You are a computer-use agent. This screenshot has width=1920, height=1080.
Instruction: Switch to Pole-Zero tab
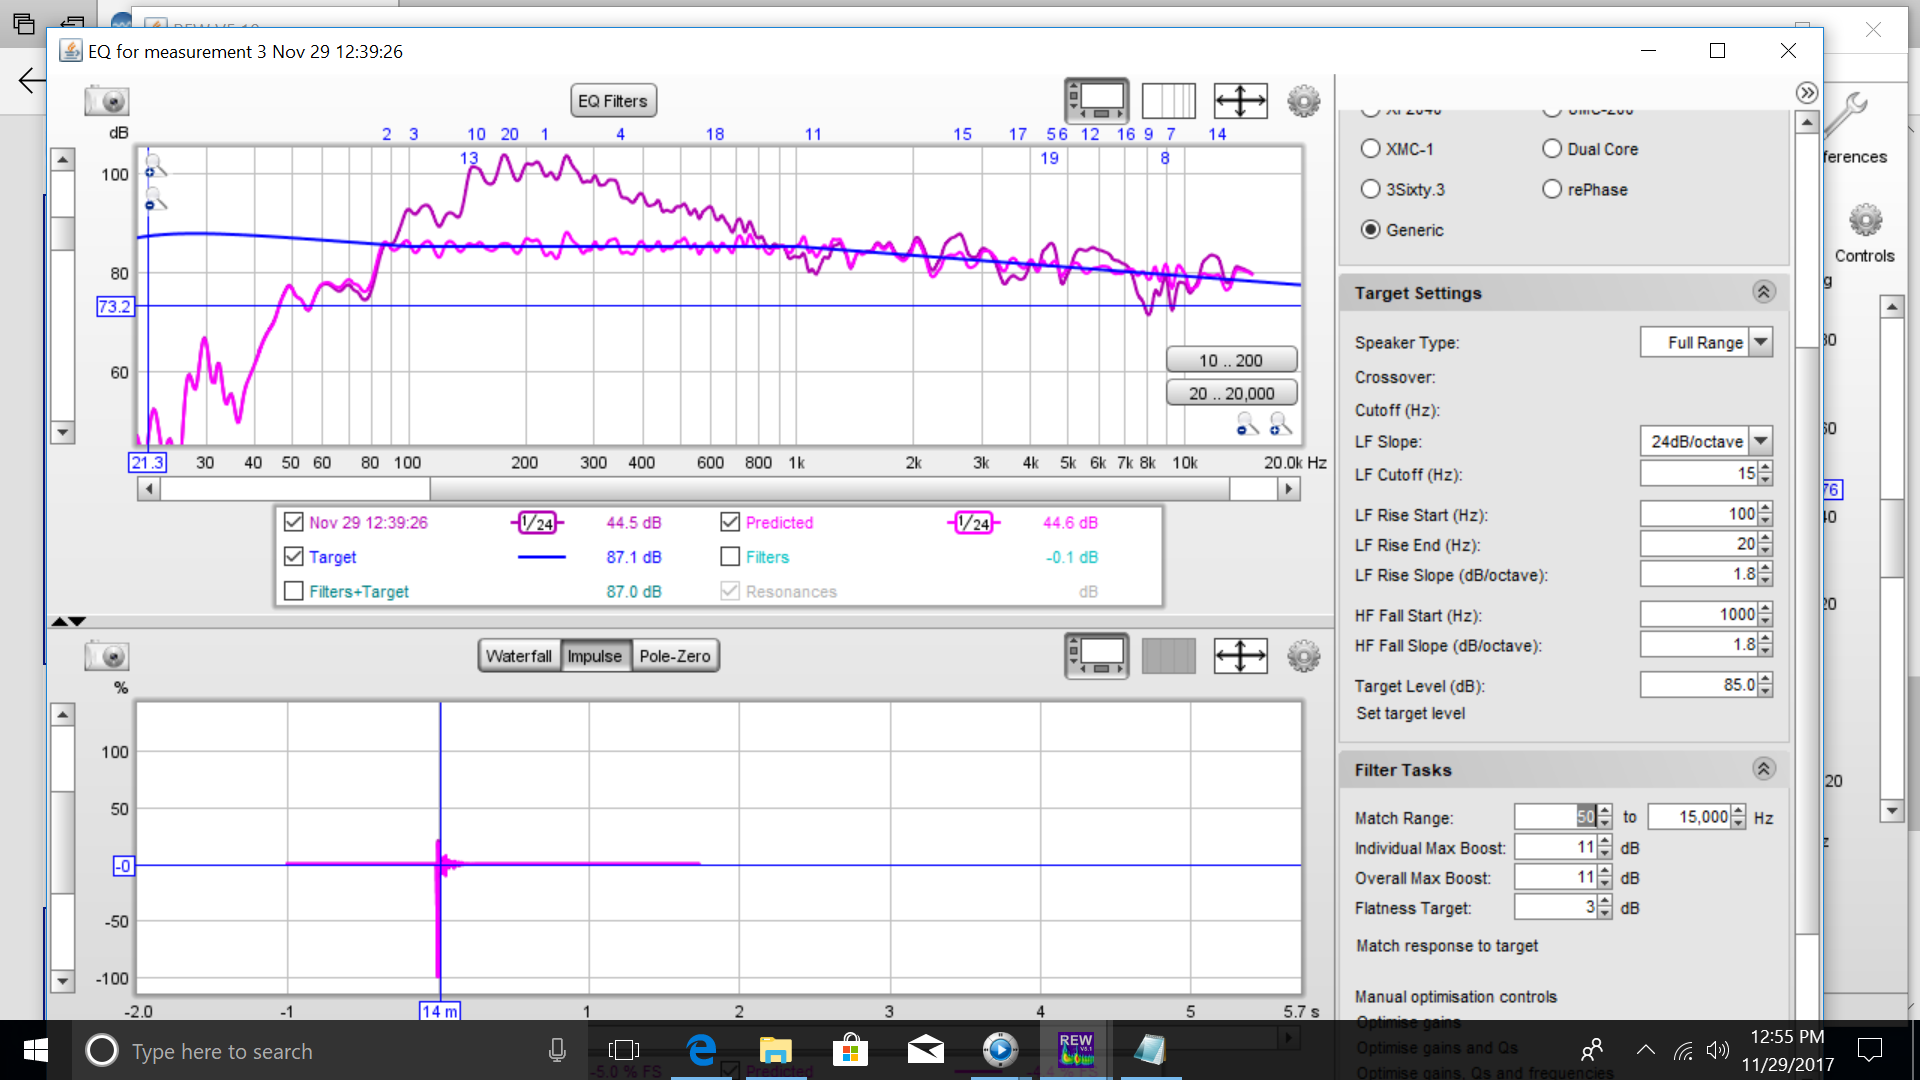tap(675, 656)
